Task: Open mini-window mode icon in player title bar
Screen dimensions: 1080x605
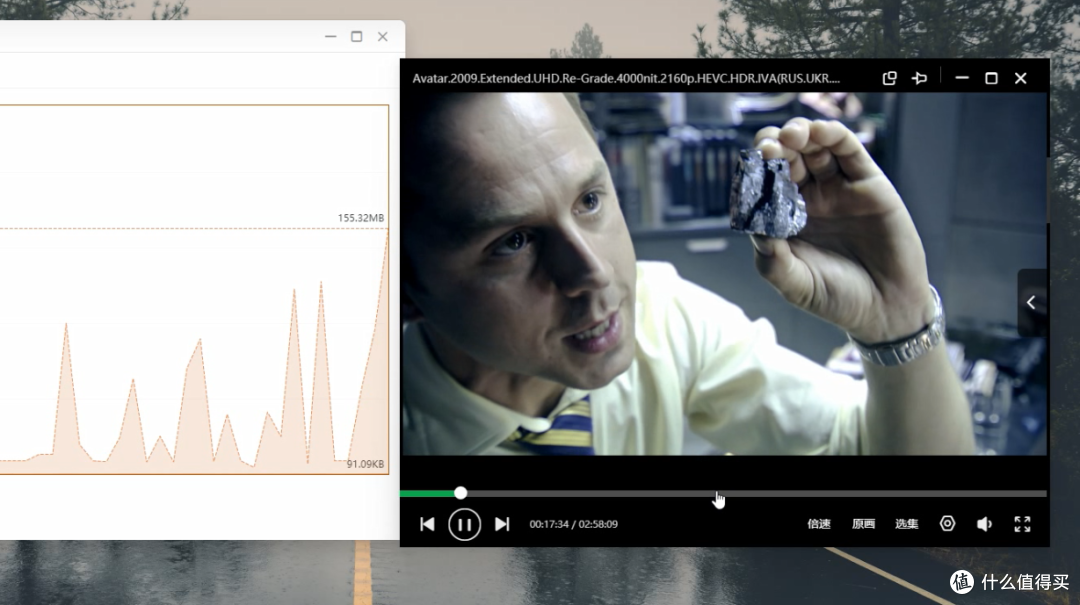Action: (890, 79)
